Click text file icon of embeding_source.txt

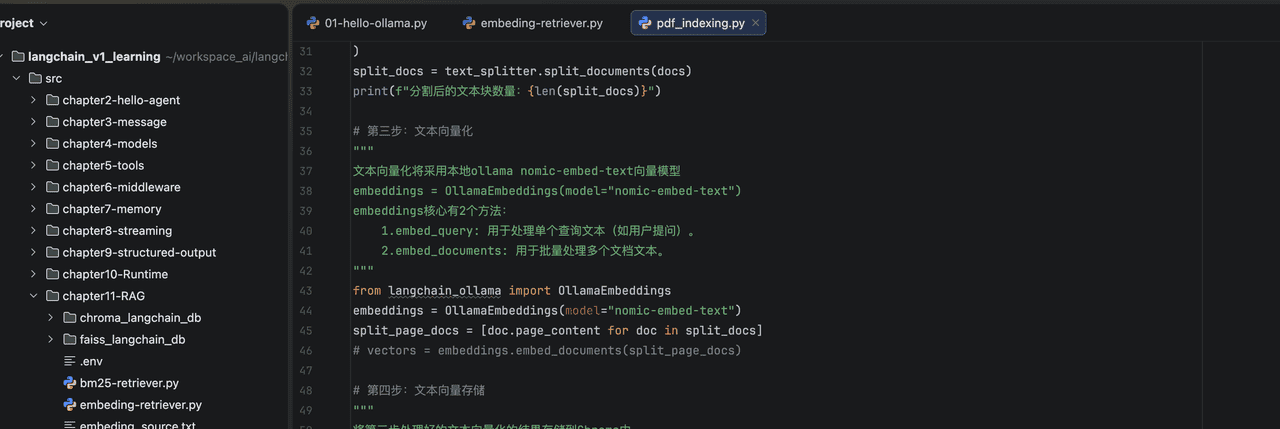(69, 426)
